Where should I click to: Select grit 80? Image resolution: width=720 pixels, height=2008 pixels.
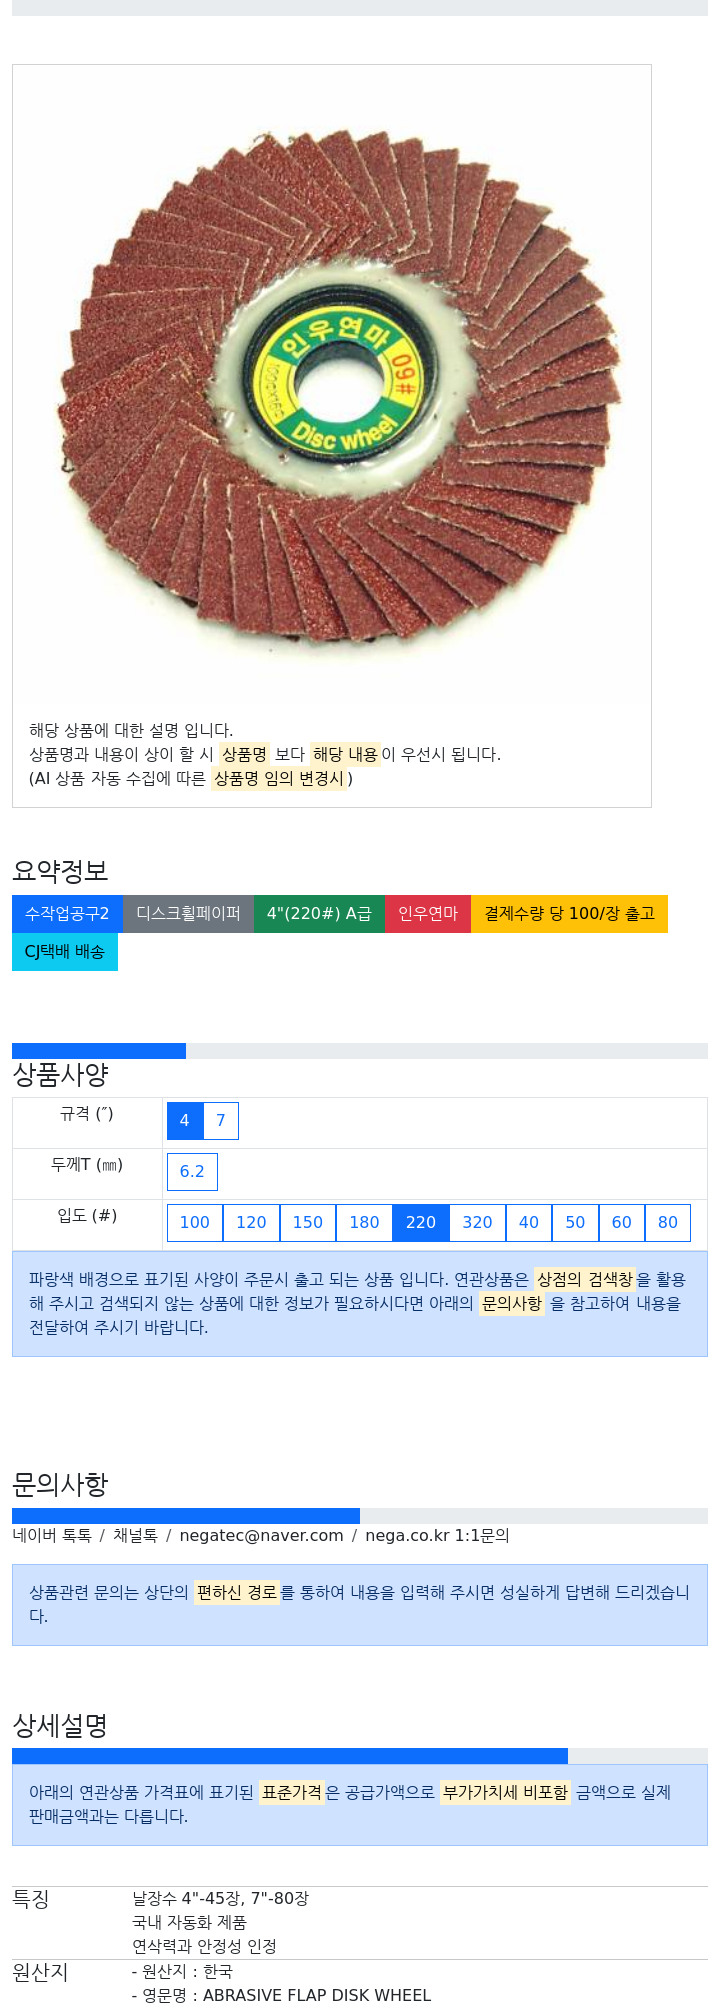668,1223
